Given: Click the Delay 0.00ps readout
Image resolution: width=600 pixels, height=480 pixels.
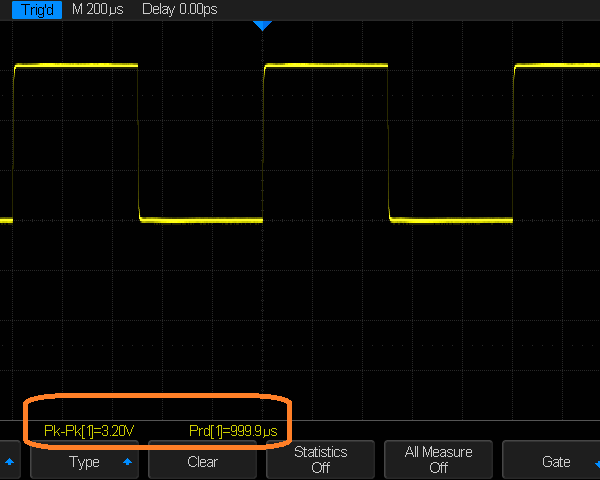Looking at the screenshot, I should 179,9.
